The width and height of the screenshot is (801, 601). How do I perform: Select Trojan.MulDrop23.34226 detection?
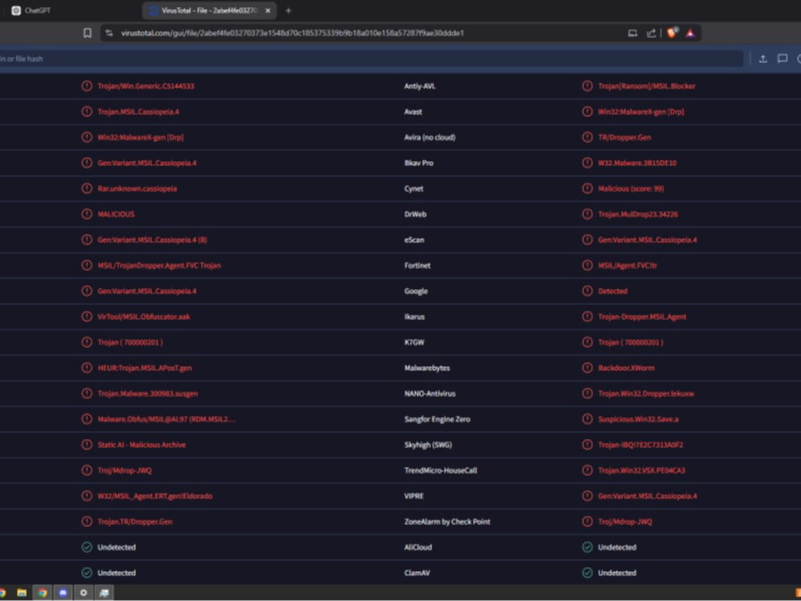click(638, 214)
